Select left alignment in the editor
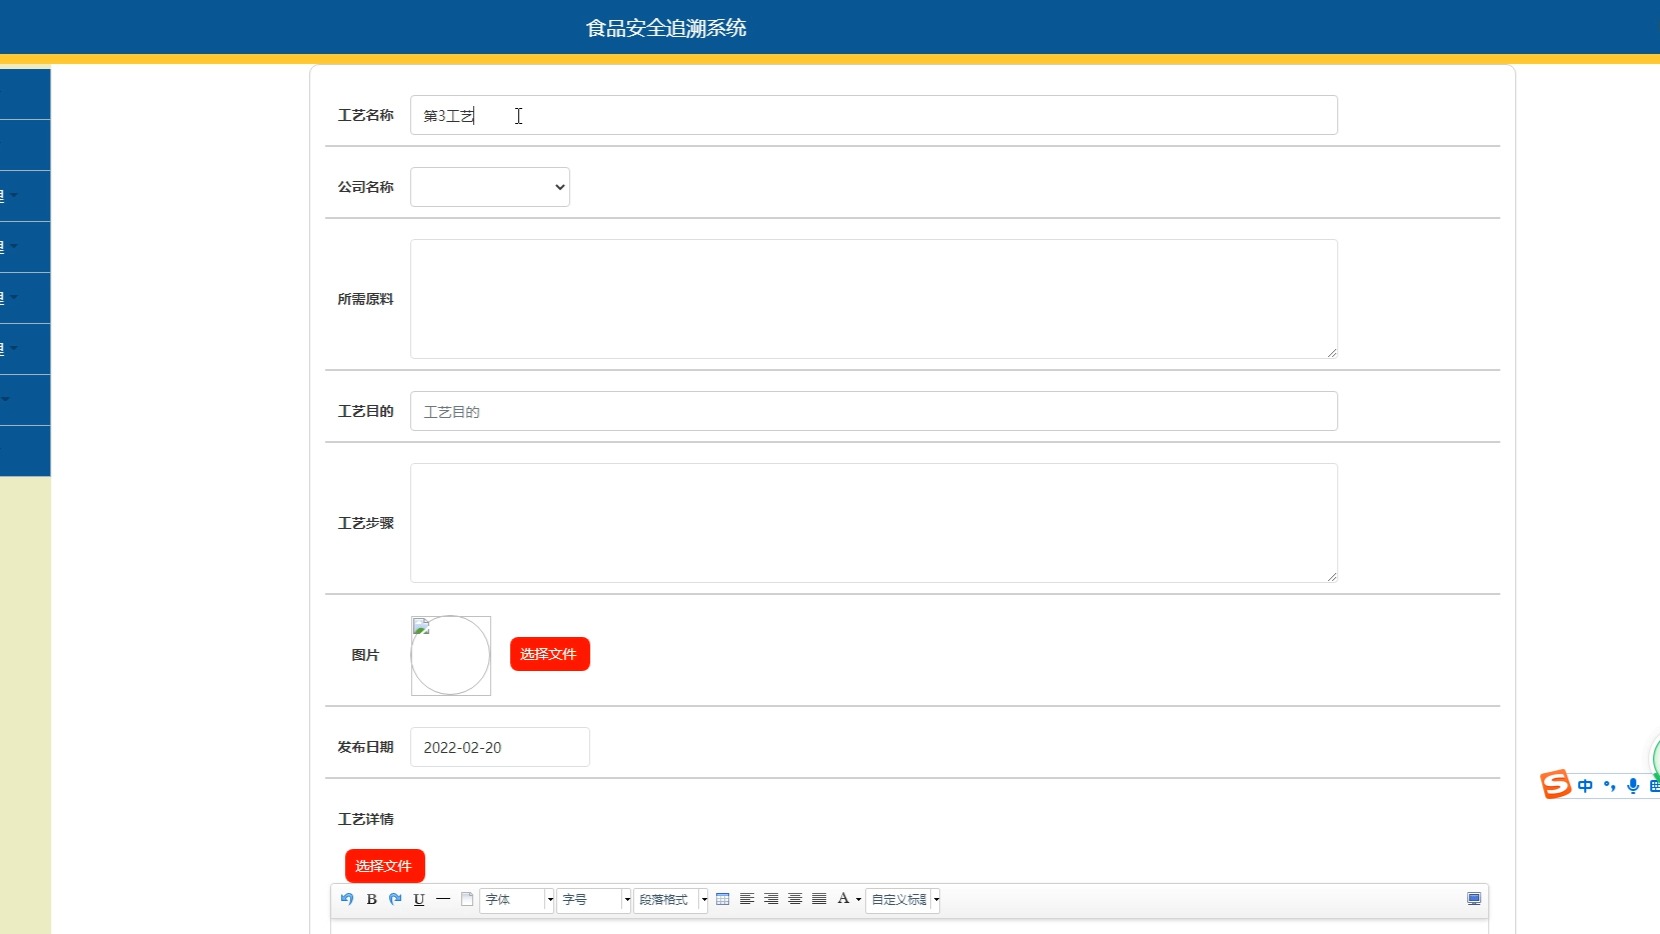 click(747, 898)
